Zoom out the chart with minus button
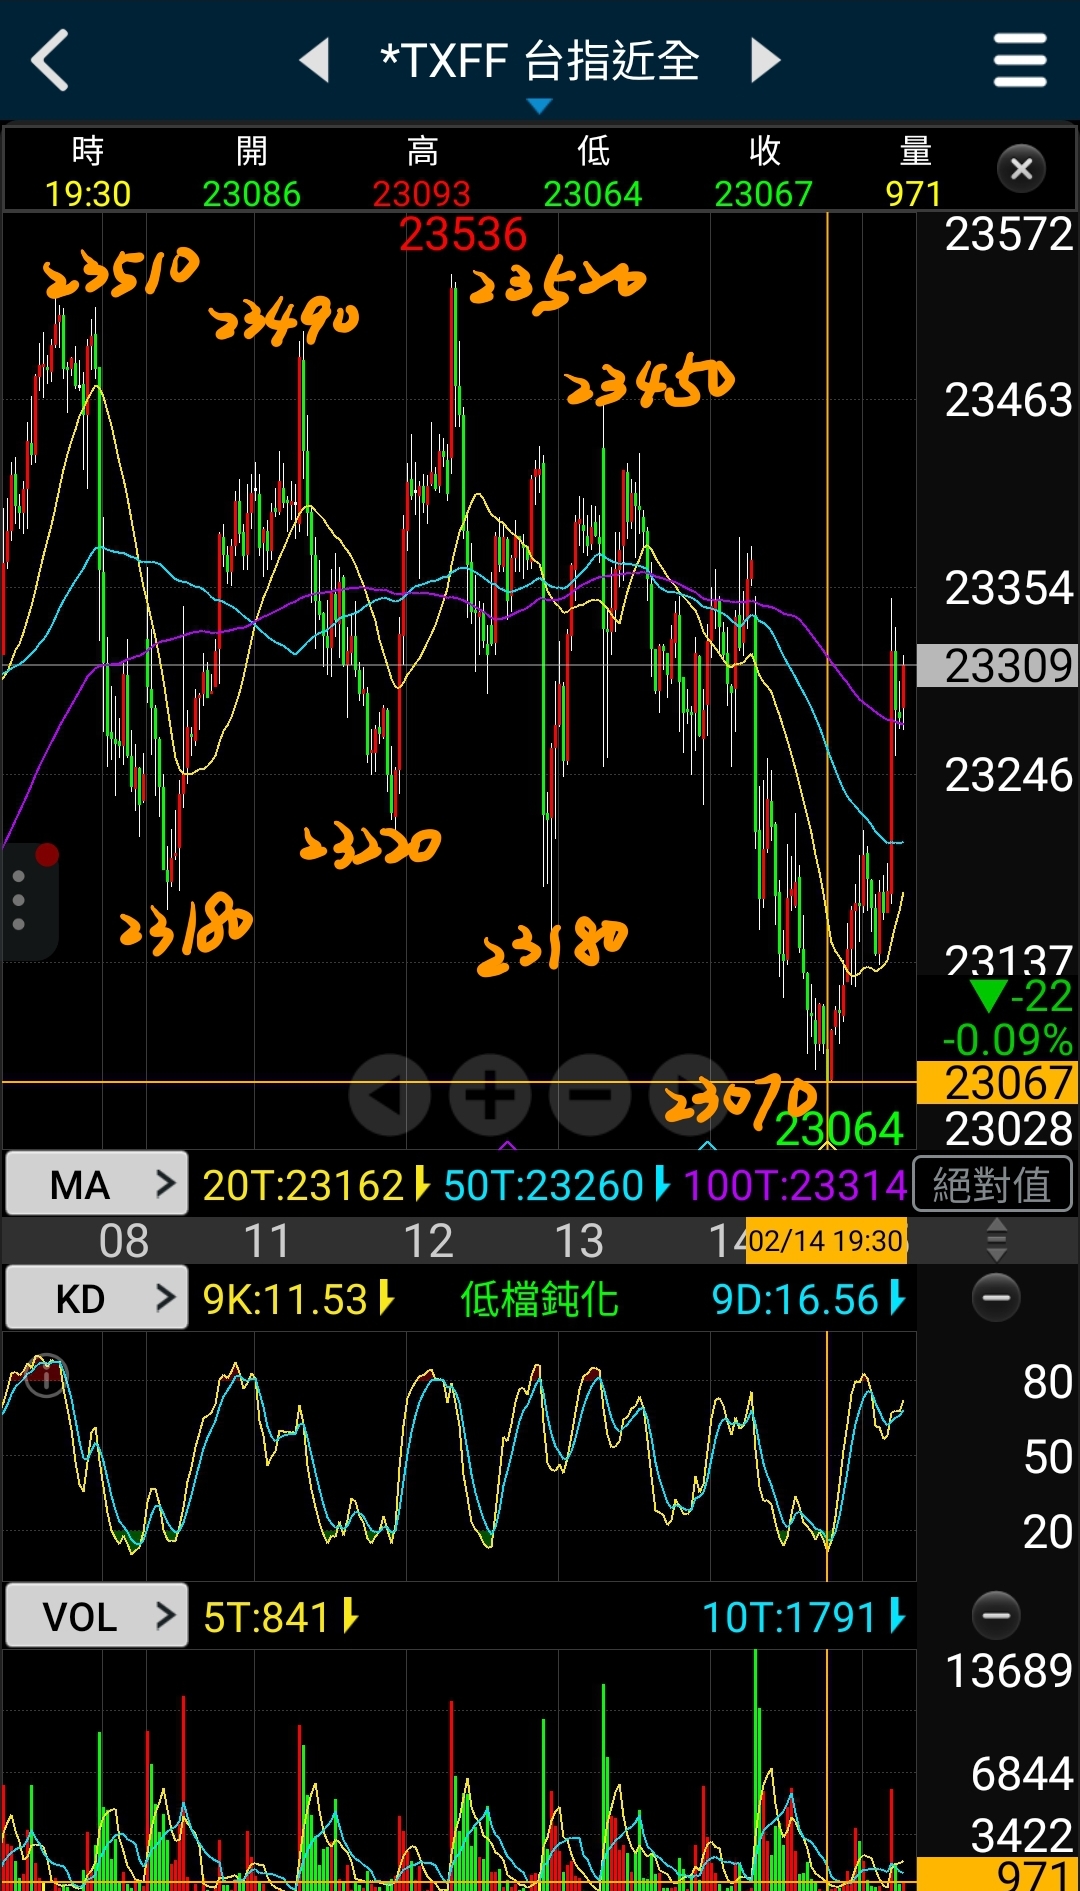1080x1891 pixels. coord(590,1095)
